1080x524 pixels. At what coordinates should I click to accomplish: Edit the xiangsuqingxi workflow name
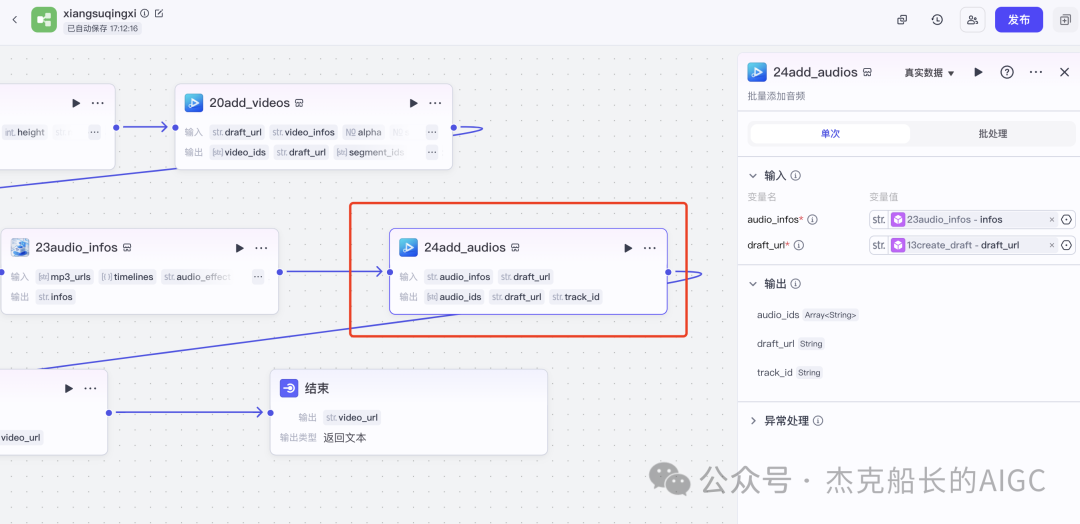(x=159, y=13)
